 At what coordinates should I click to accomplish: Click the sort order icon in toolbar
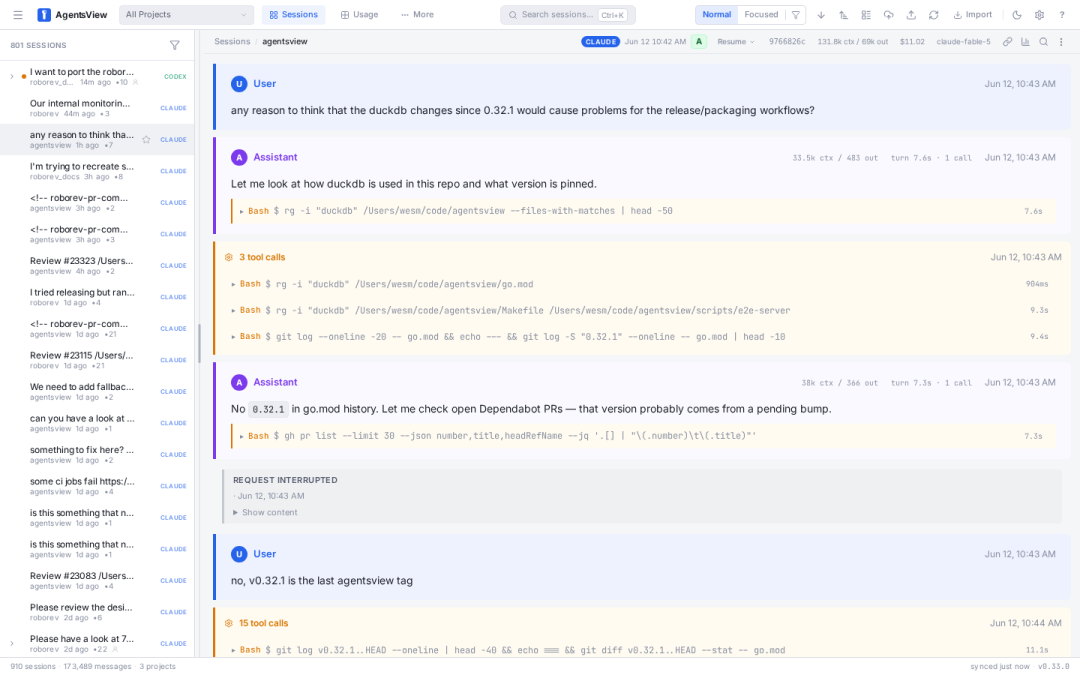tap(844, 14)
